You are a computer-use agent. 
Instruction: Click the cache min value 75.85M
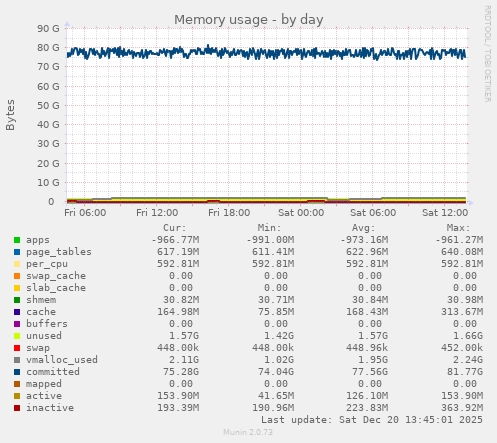[x=276, y=312]
